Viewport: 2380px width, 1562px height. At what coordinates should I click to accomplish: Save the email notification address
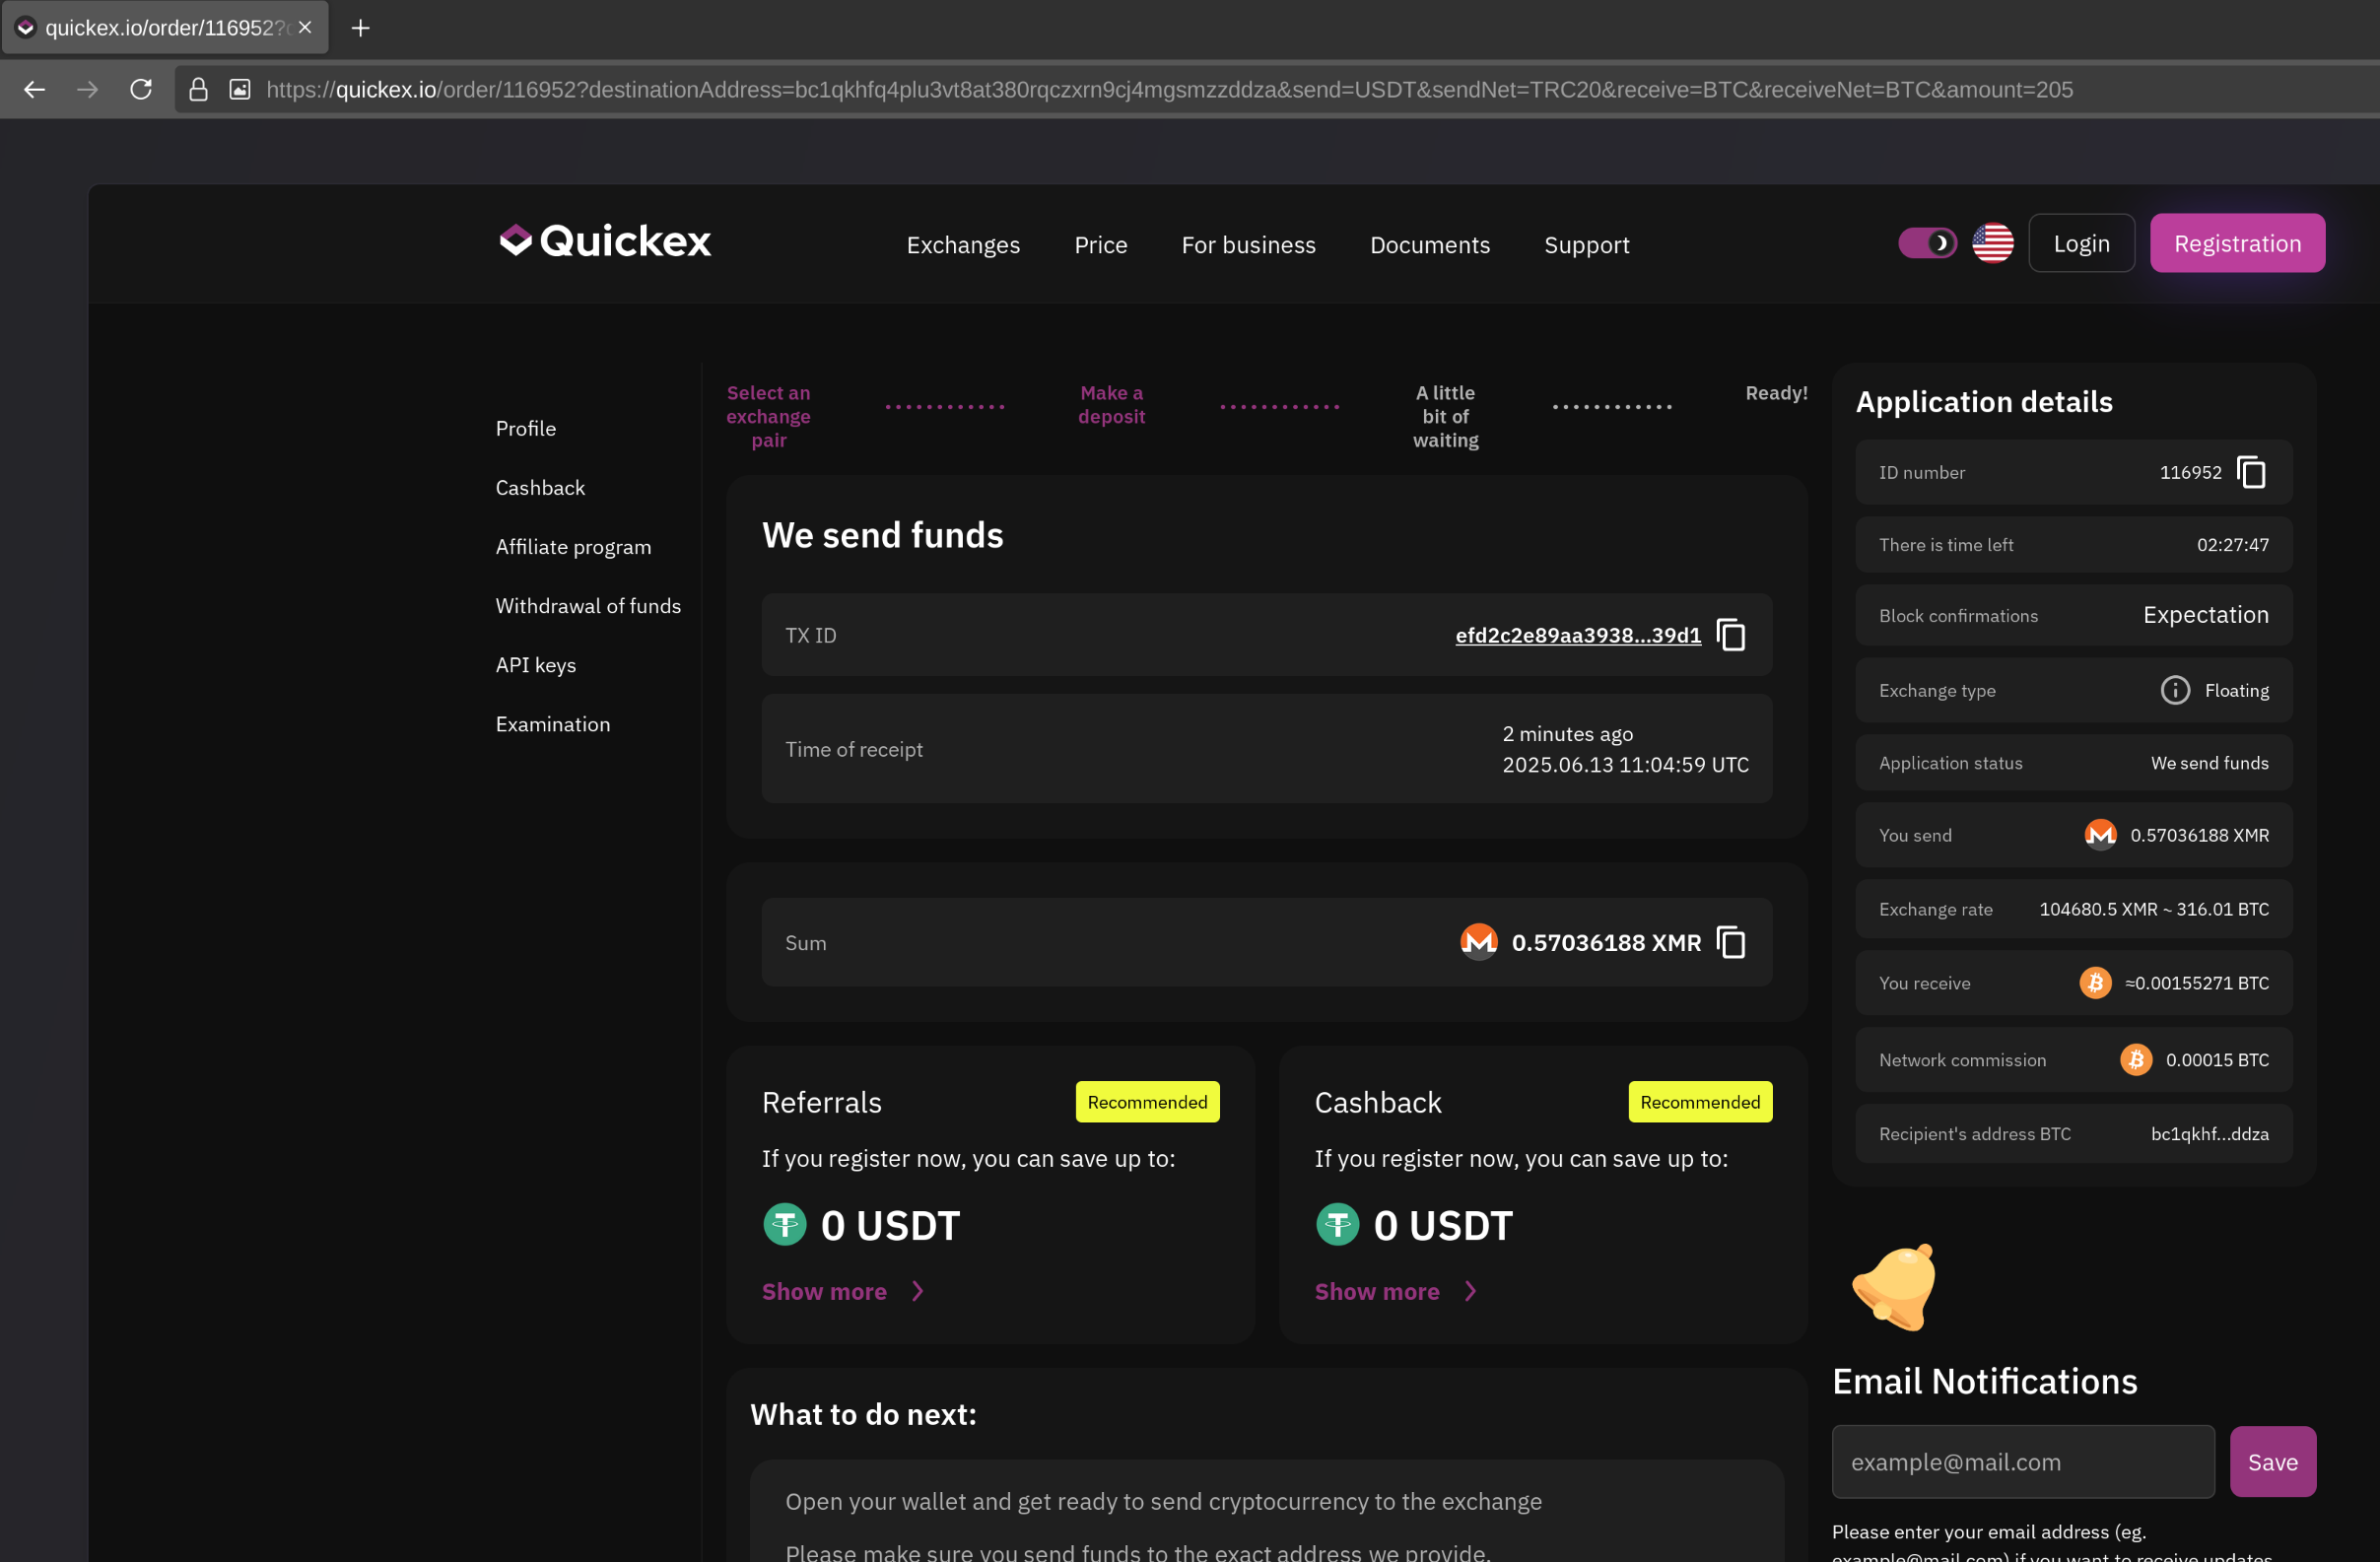point(2272,1461)
